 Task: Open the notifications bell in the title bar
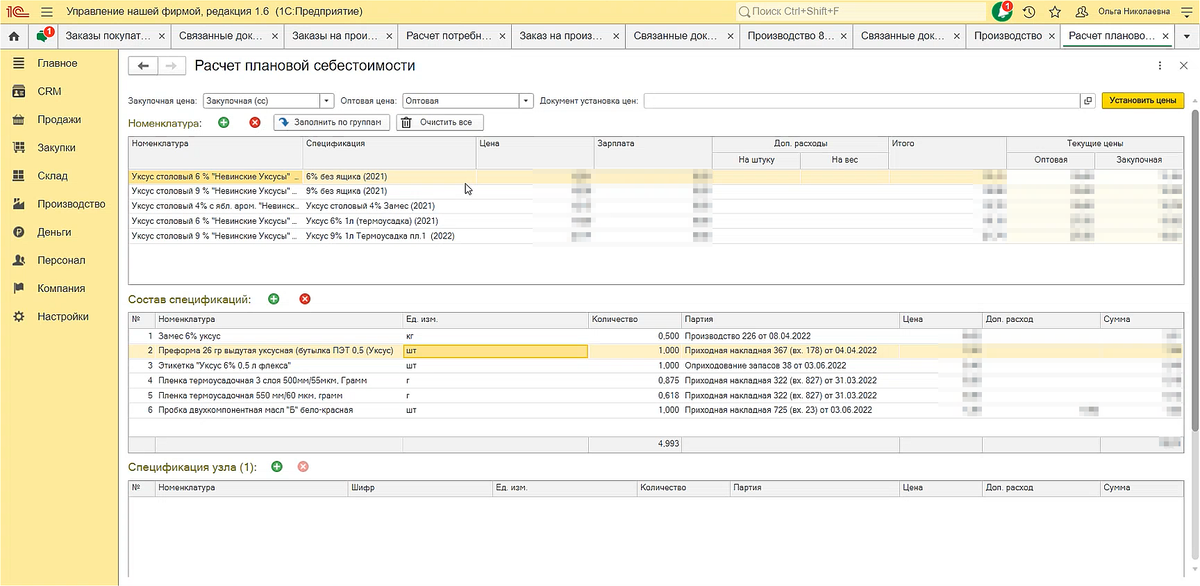point(1001,11)
